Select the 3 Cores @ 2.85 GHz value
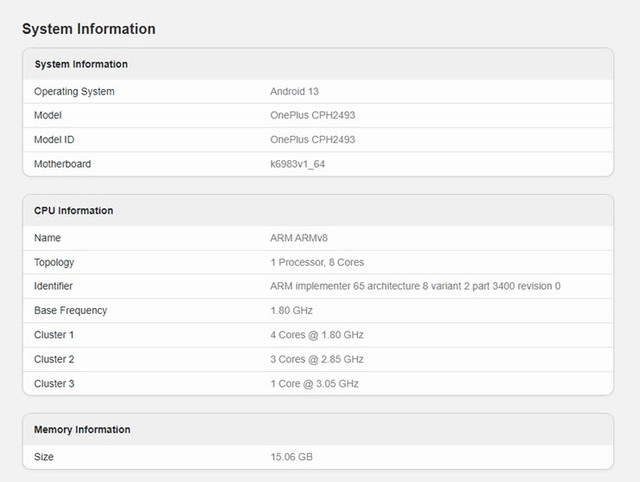 tap(317, 359)
